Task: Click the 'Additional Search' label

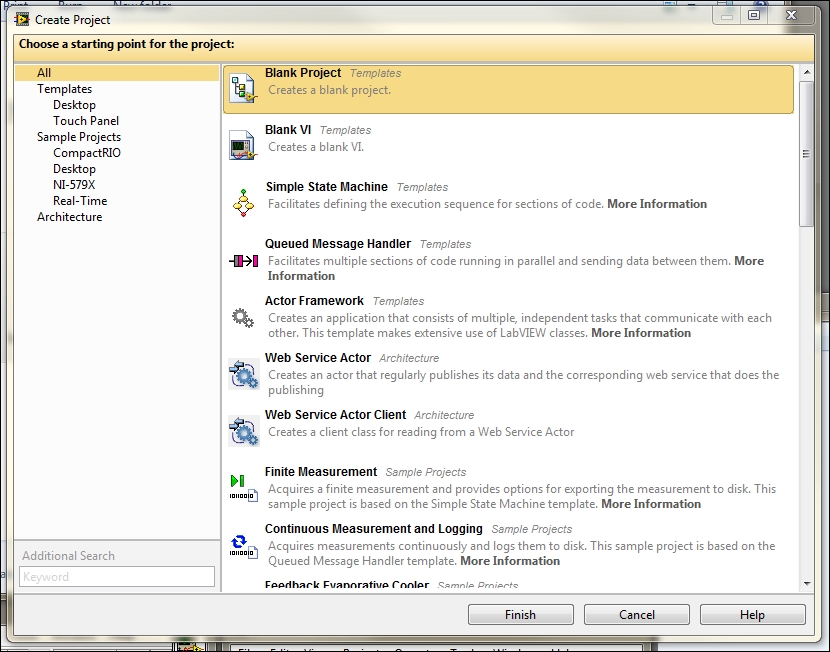Action: tap(68, 556)
